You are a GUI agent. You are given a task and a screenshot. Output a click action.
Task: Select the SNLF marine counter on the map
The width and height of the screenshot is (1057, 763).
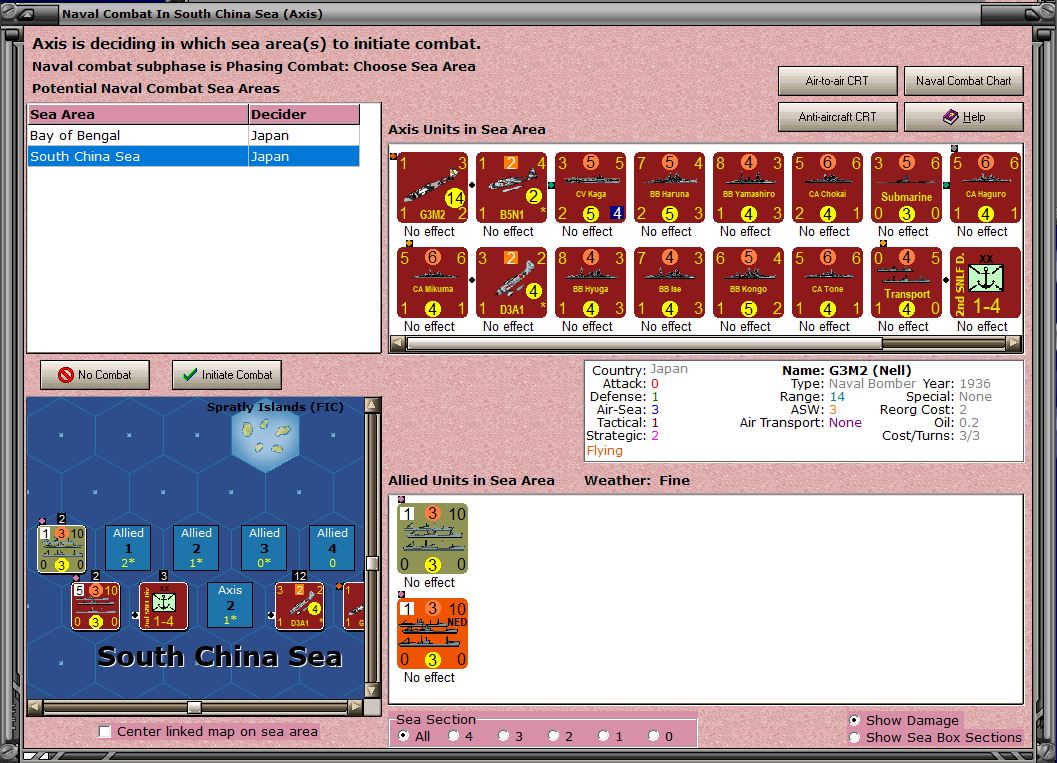coord(164,606)
